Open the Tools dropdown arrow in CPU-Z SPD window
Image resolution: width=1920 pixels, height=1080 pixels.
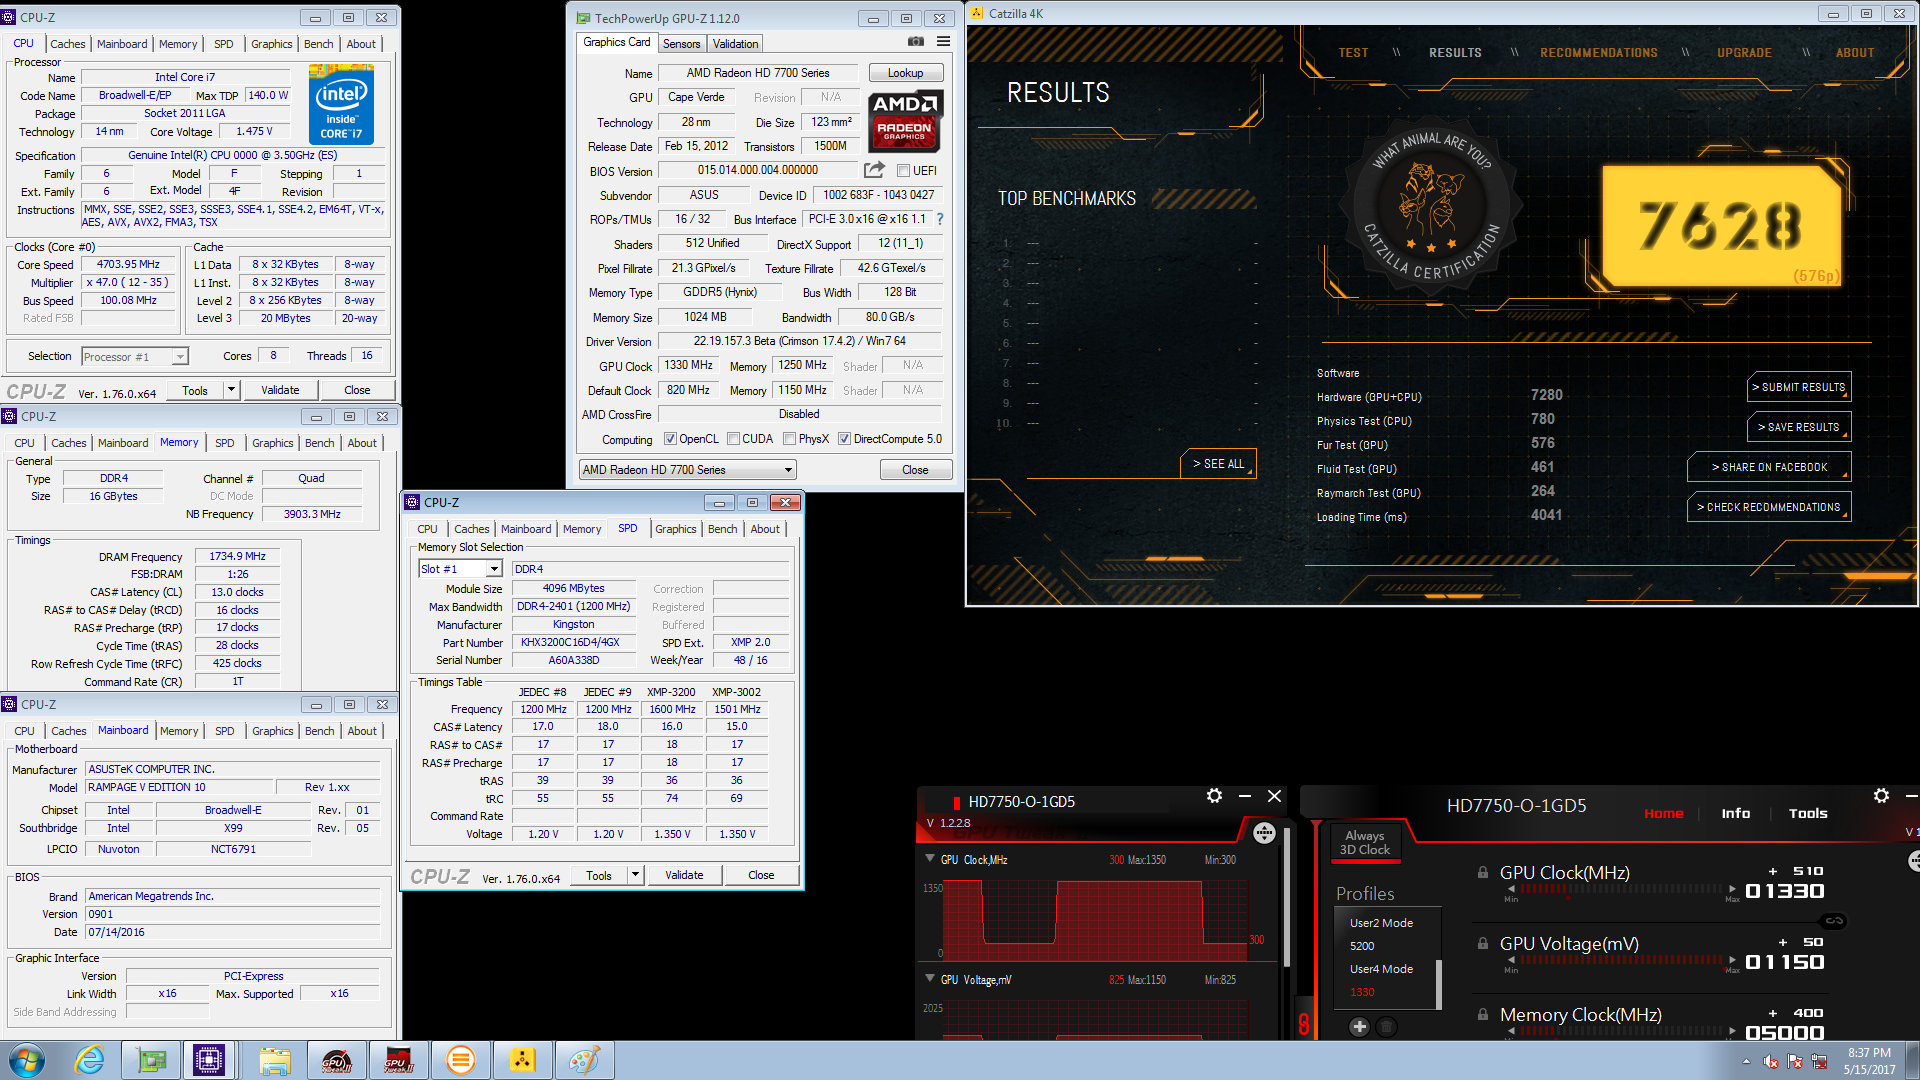tap(635, 875)
